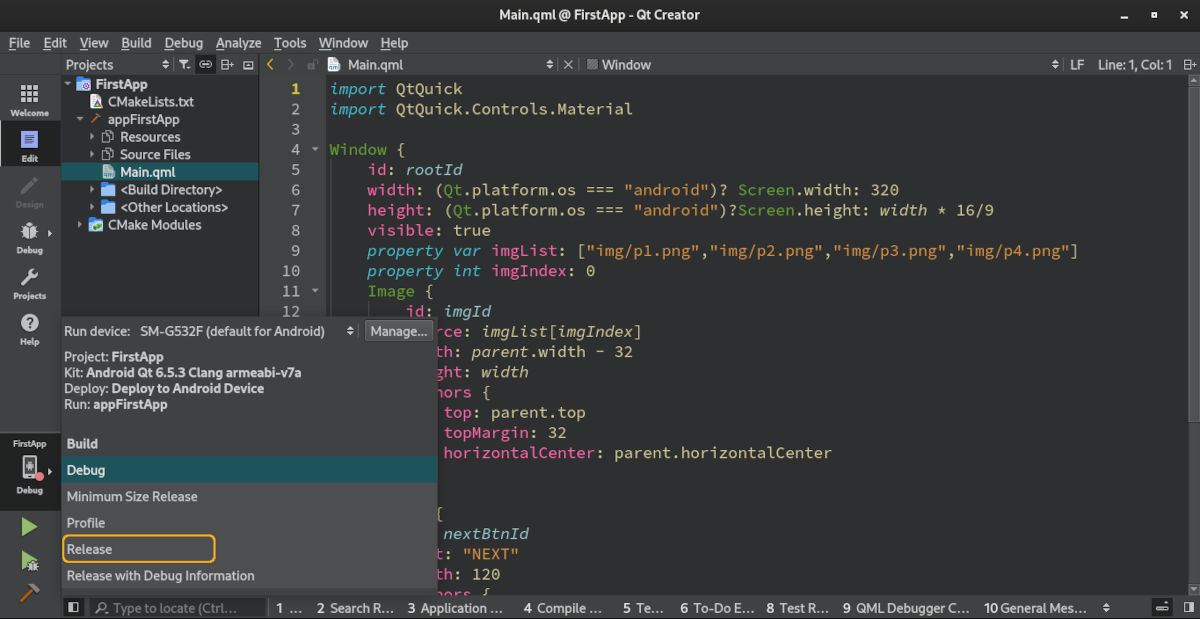Image resolution: width=1200 pixels, height=619 pixels.
Task: Open the Edit menu
Action: [55, 43]
